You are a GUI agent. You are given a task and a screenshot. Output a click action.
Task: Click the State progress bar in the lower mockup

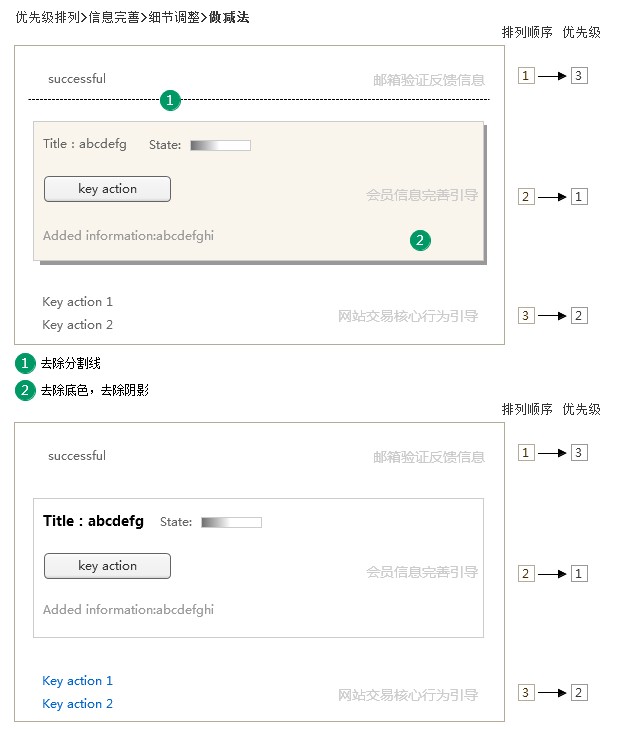(x=231, y=522)
